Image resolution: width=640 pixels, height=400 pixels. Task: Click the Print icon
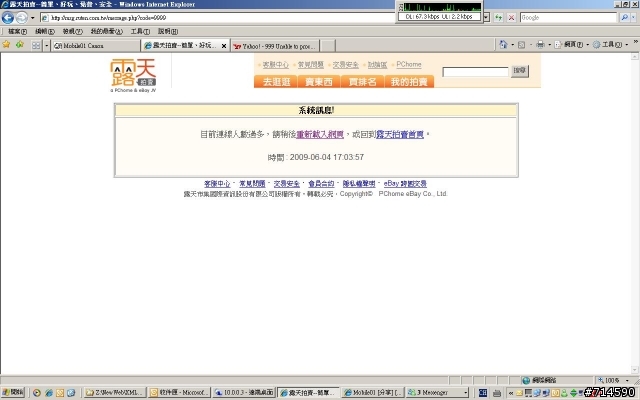[x=540, y=44]
